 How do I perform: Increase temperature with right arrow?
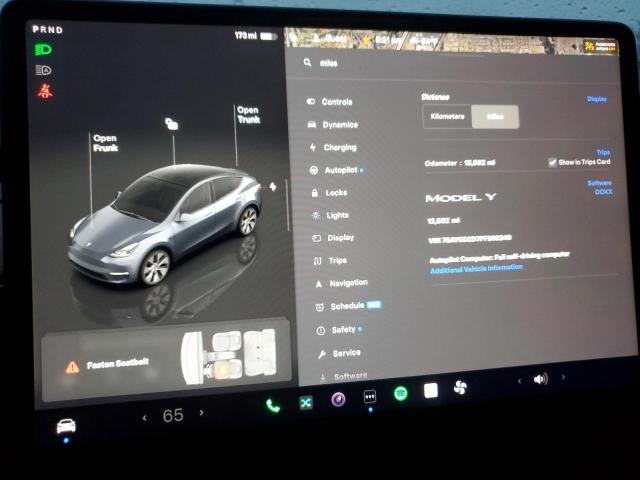201,413
